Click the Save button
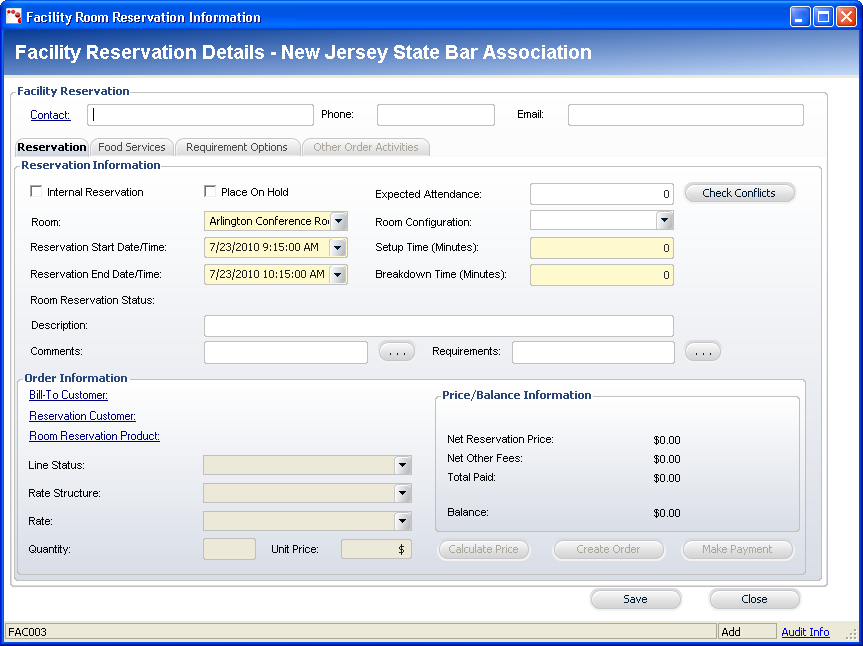The width and height of the screenshot is (863, 646). click(x=636, y=599)
